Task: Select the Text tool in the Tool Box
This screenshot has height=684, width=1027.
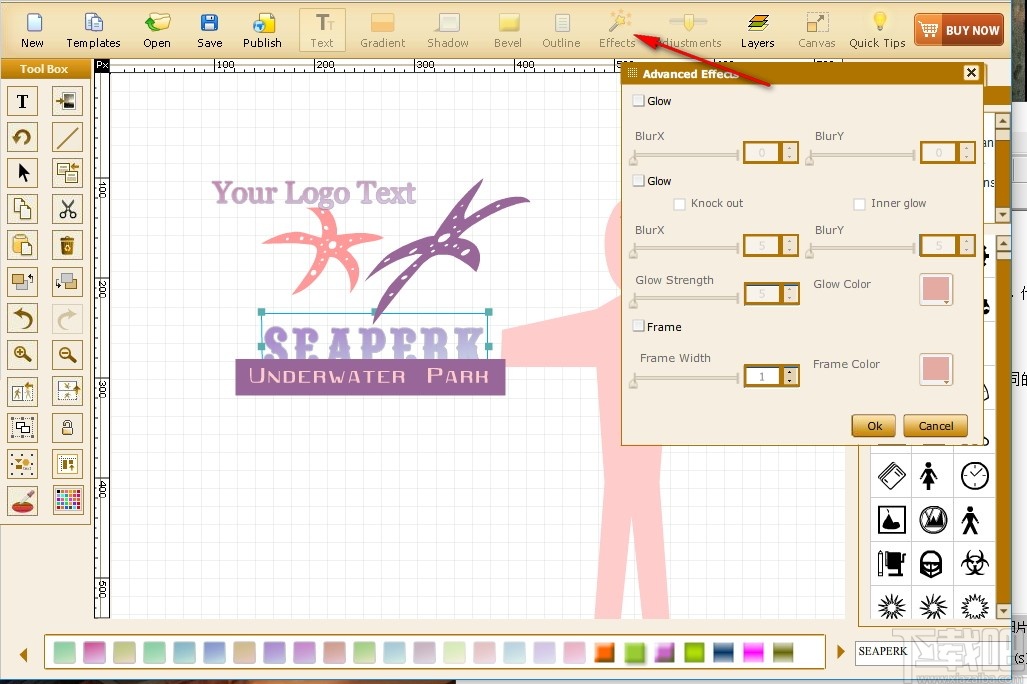Action: (x=22, y=100)
